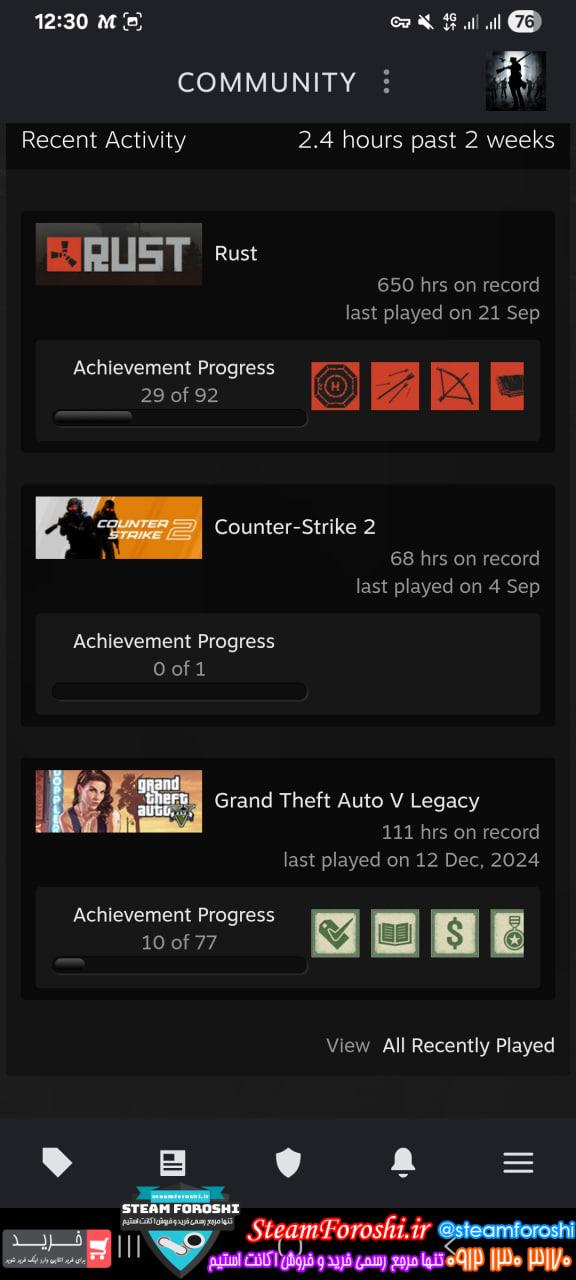This screenshot has width=576, height=1280.
Task: Open the All Recently Played link
Action: [x=469, y=1045]
